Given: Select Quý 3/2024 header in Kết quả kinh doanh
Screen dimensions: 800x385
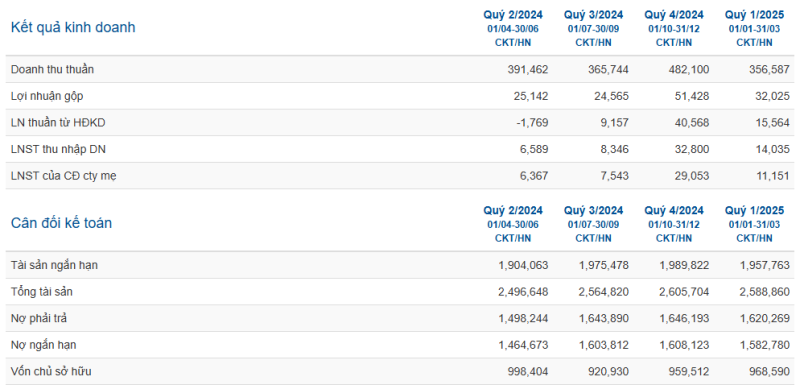Looking at the screenshot, I should click(593, 14).
